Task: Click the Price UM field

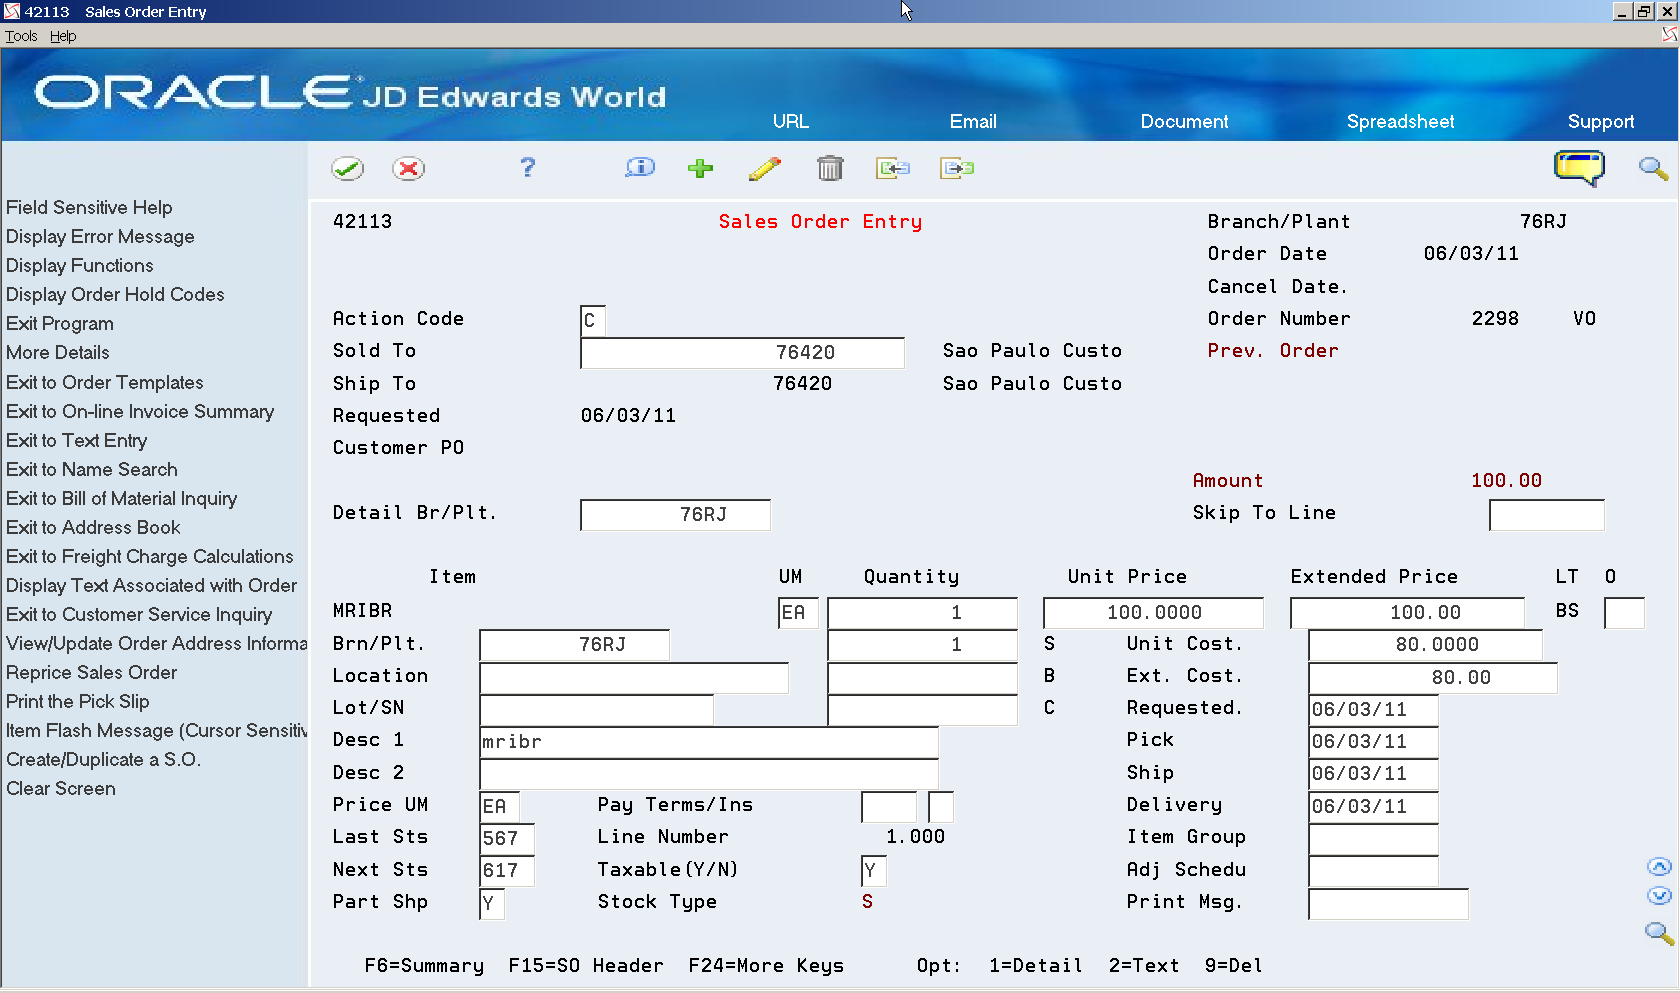Action: (x=499, y=806)
